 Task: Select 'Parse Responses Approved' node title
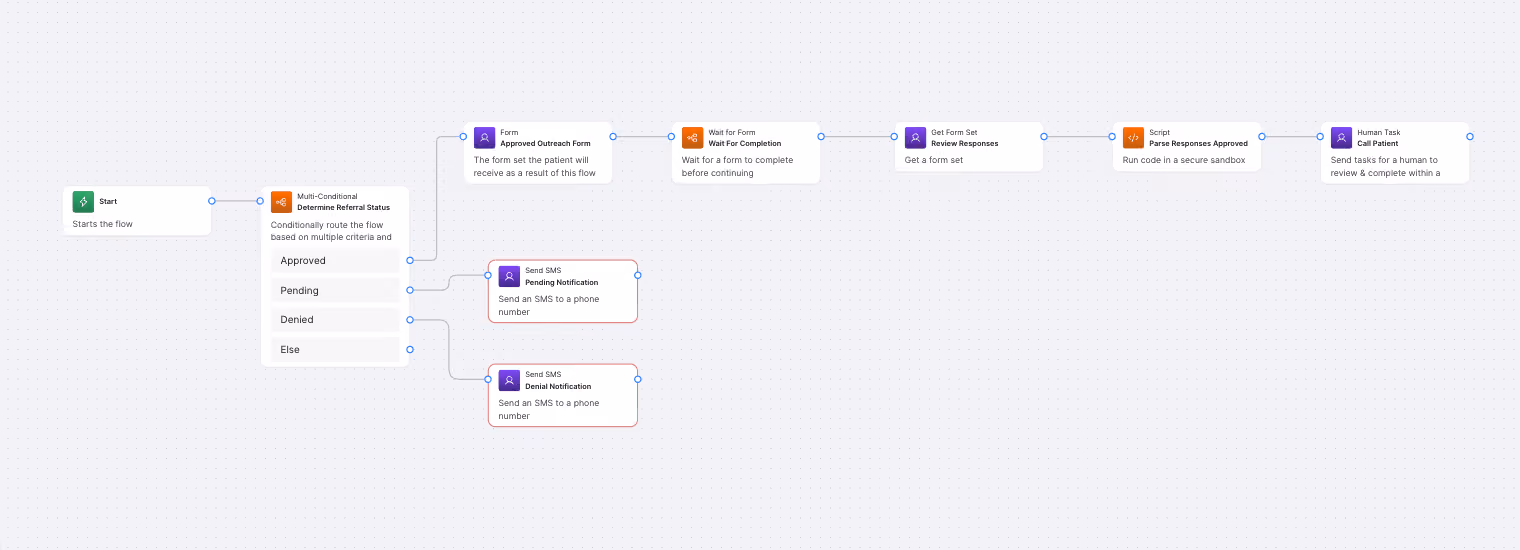(x=1198, y=144)
